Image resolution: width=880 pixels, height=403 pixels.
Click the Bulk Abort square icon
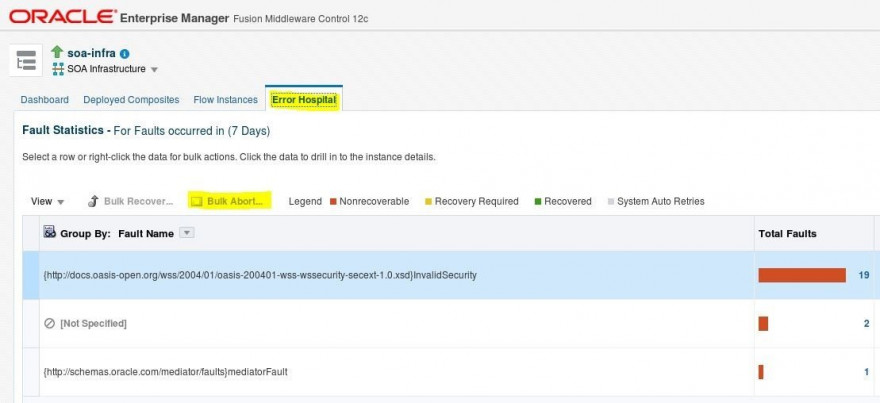point(196,202)
